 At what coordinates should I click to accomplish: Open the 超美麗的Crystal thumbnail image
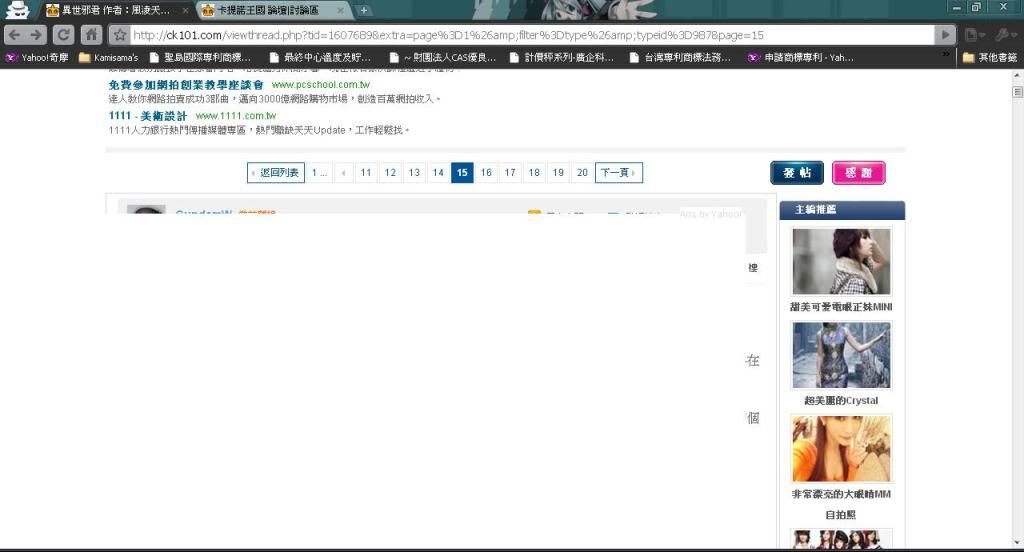(x=841, y=355)
